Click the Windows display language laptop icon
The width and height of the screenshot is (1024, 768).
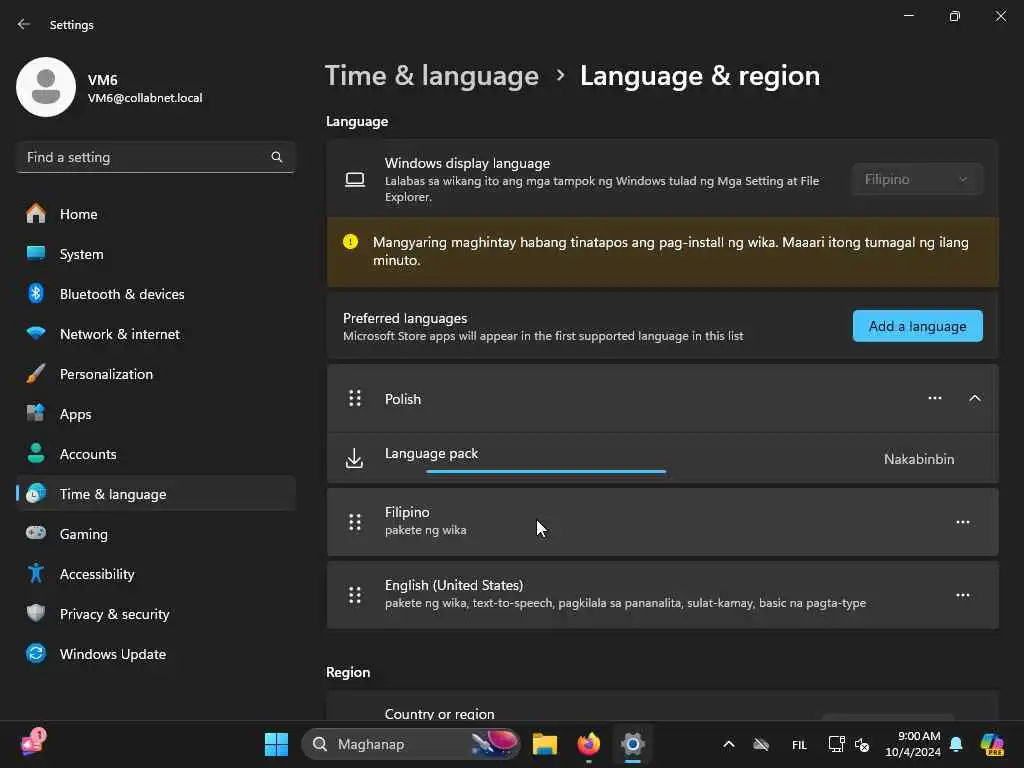tap(355, 179)
